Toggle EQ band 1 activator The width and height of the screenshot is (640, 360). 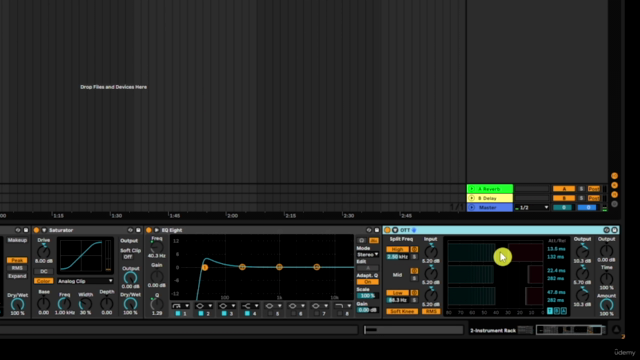click(178, 313)
